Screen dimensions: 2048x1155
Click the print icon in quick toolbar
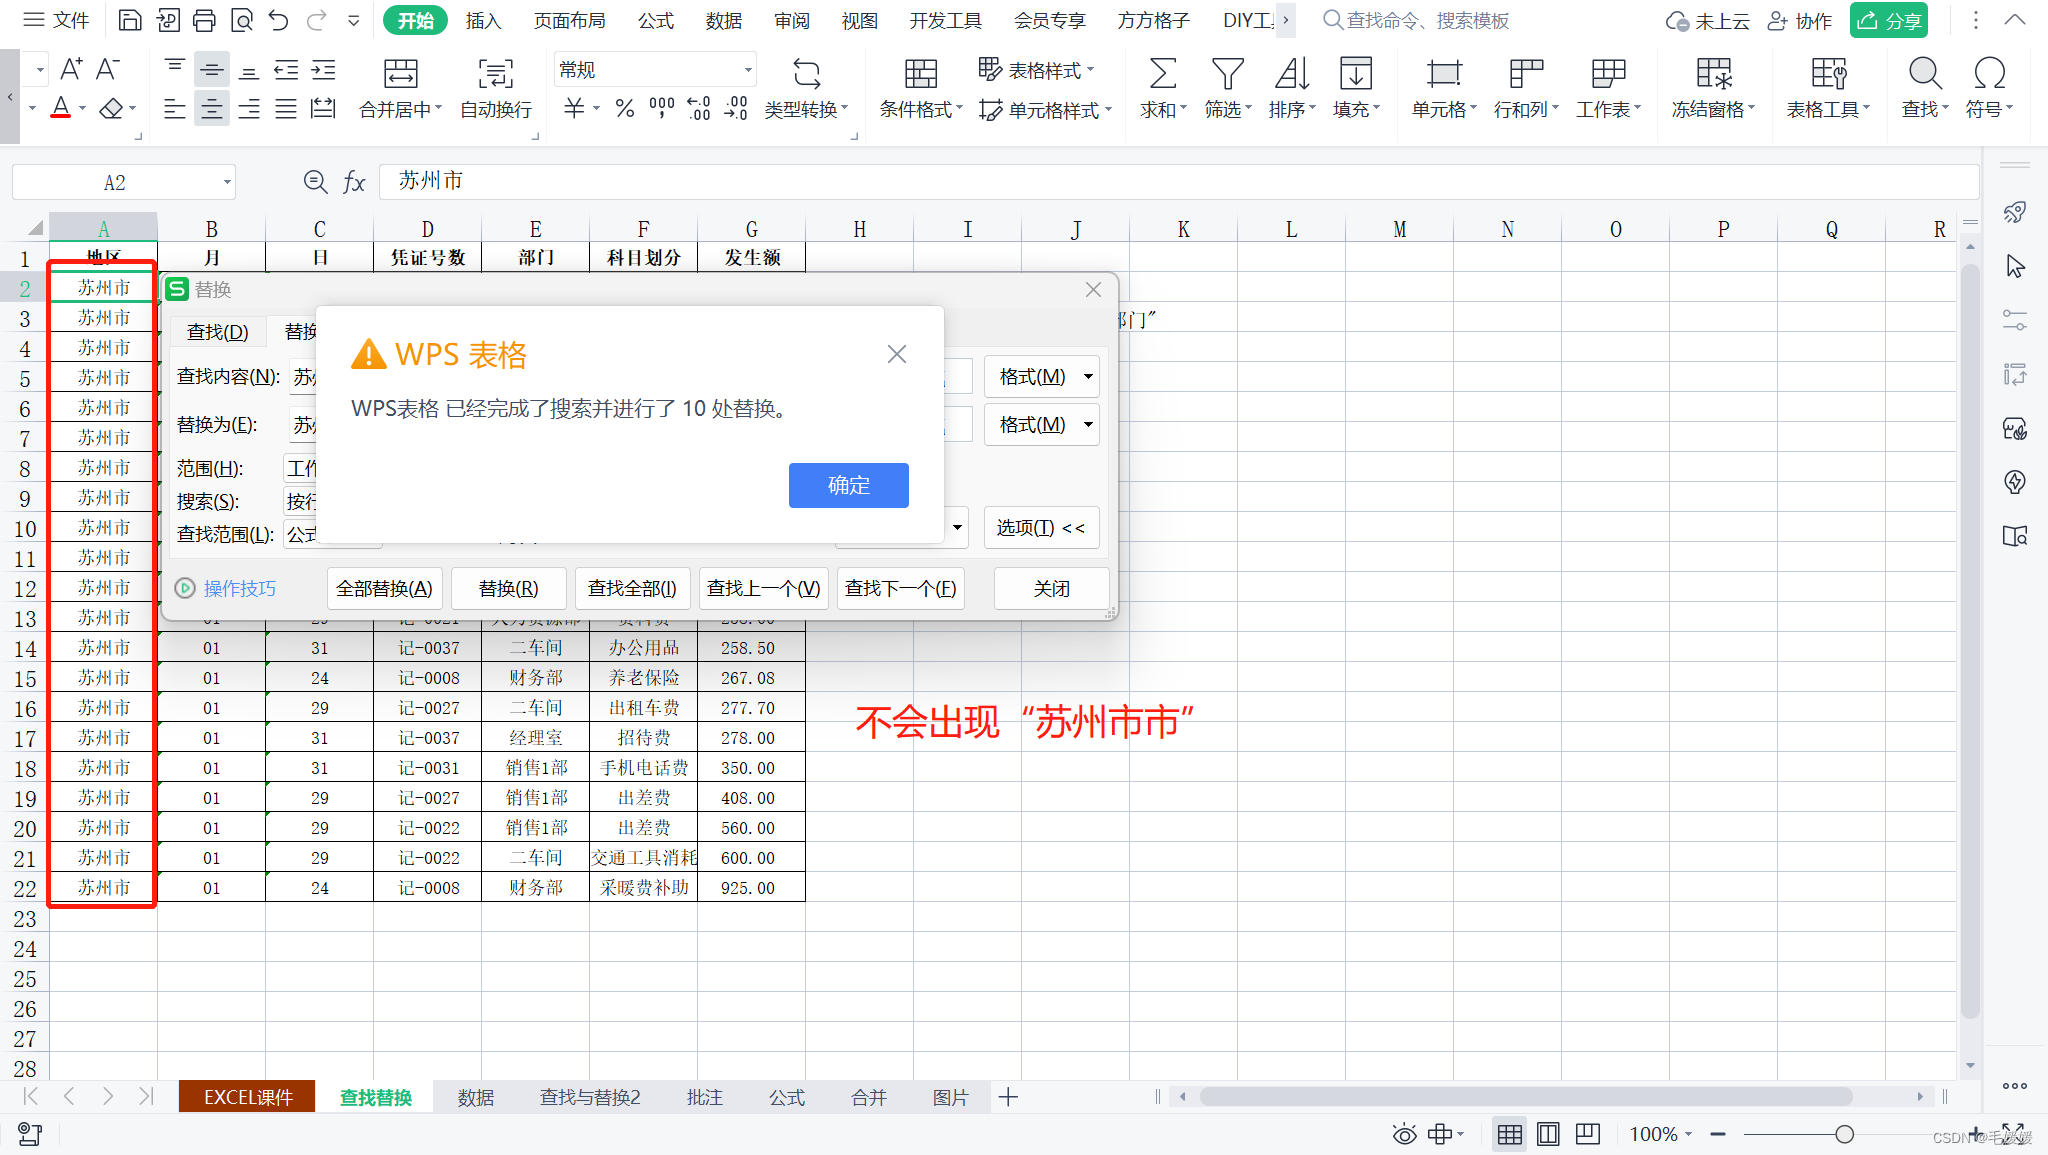(204, 20)
